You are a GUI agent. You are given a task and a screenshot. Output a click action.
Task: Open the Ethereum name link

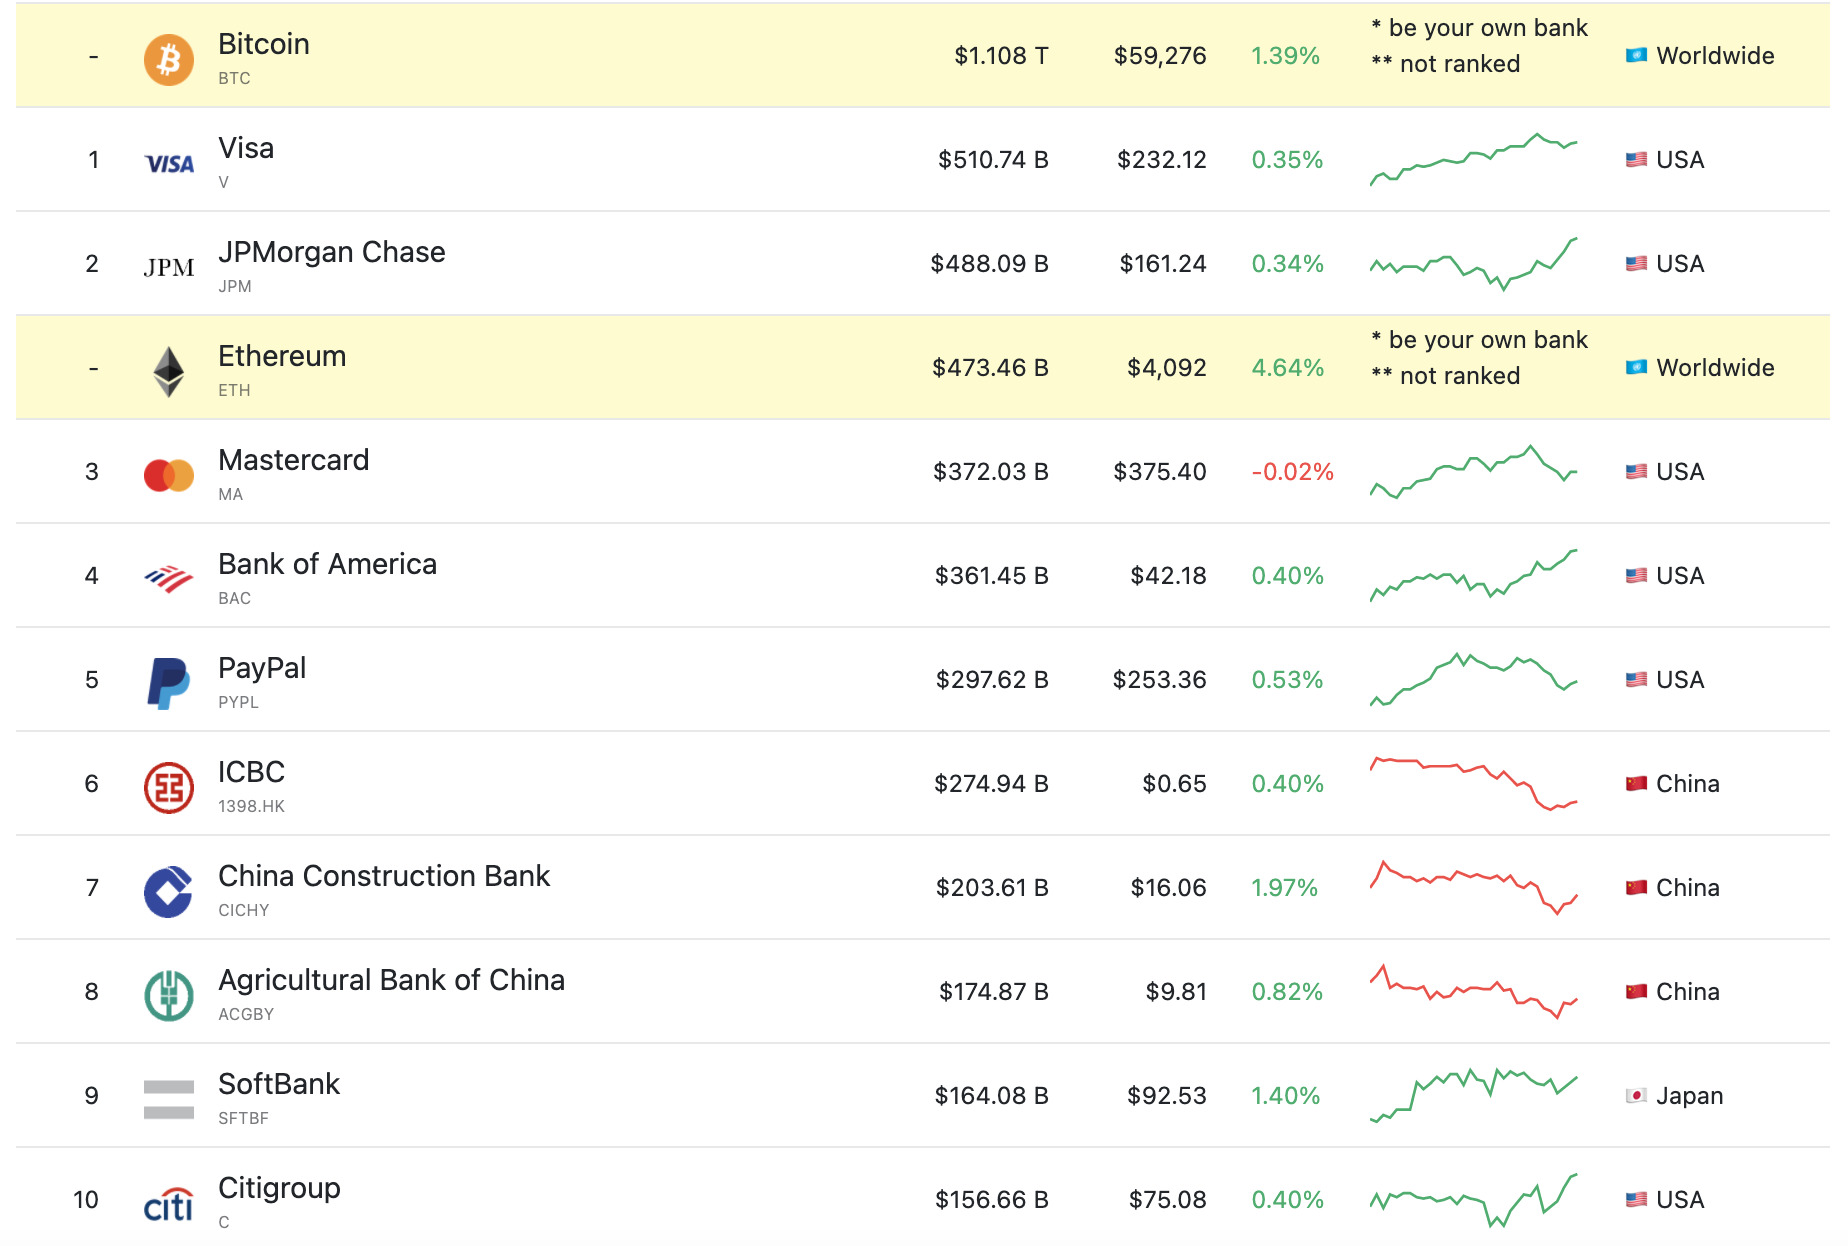coord(282,356)
